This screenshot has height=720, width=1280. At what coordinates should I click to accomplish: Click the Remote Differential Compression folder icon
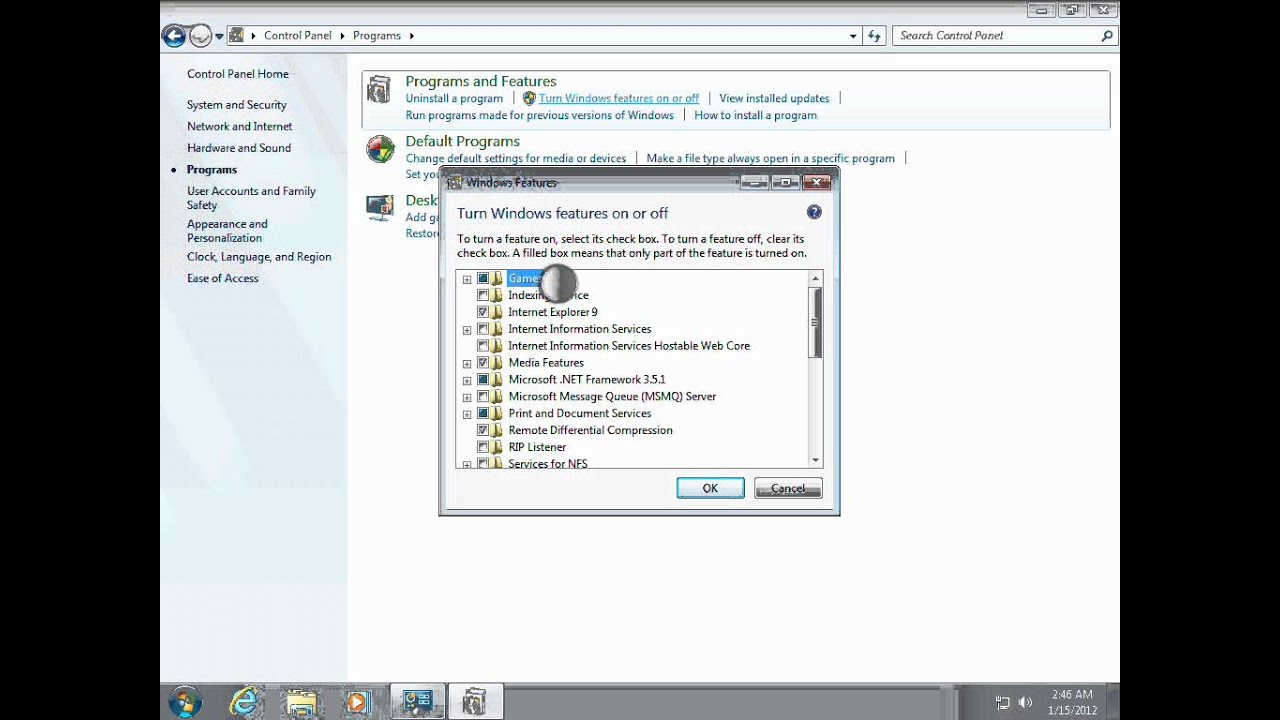click(497, 430)
